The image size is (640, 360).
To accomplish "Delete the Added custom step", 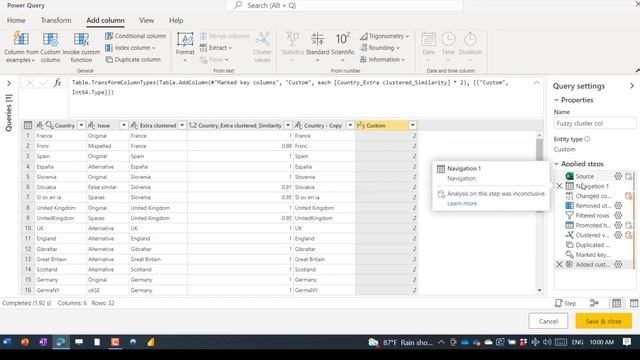I will point(559,264).
